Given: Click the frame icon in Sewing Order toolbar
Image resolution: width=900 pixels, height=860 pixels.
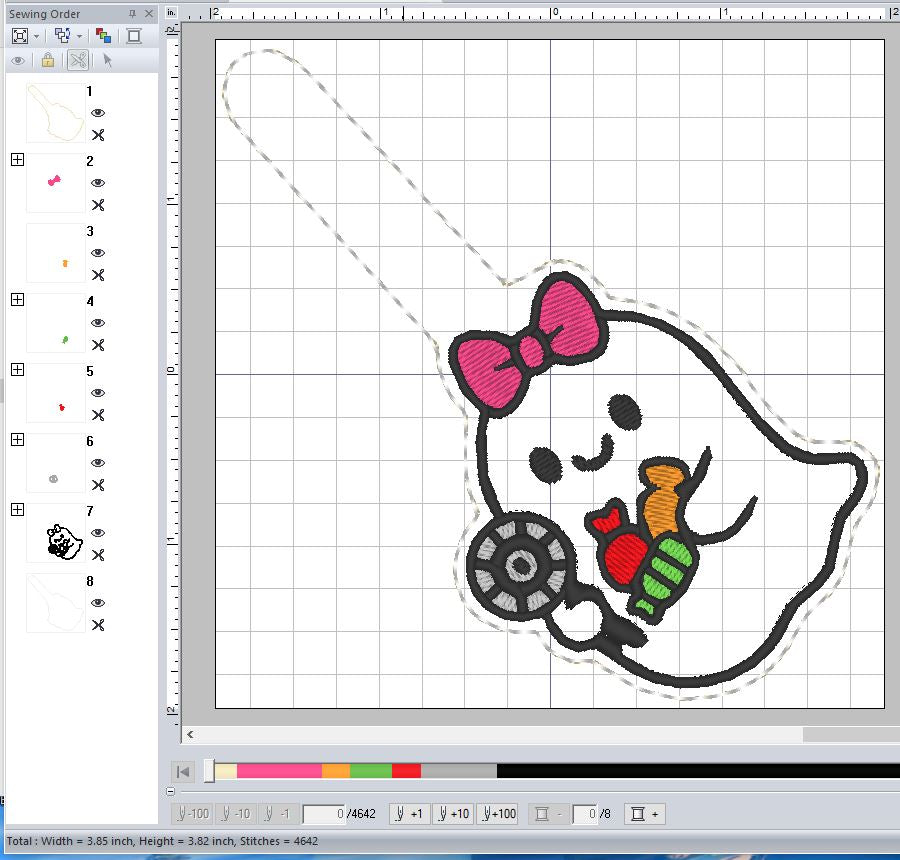Looking at the screenshot, I should [x=134, y=36].
